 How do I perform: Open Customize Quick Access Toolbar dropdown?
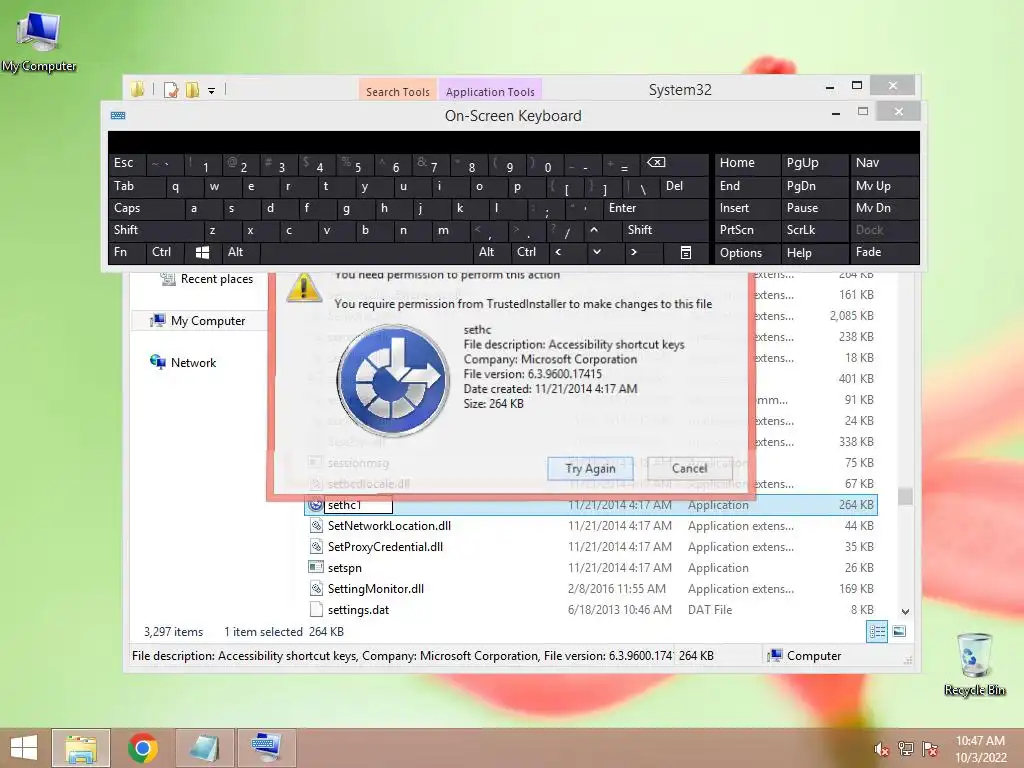212,91
